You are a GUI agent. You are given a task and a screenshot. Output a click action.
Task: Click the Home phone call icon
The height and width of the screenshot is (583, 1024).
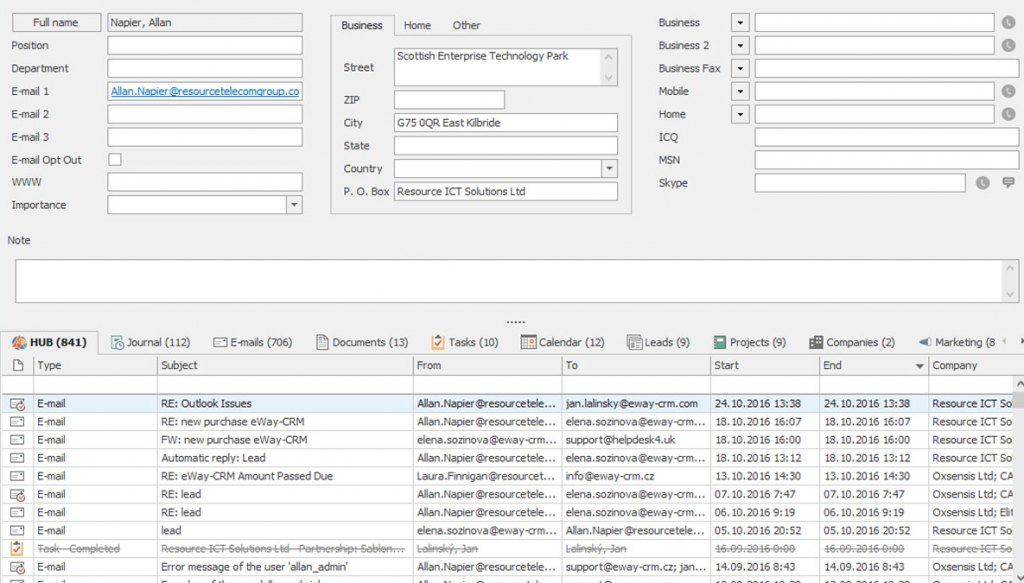[1008, 114]
